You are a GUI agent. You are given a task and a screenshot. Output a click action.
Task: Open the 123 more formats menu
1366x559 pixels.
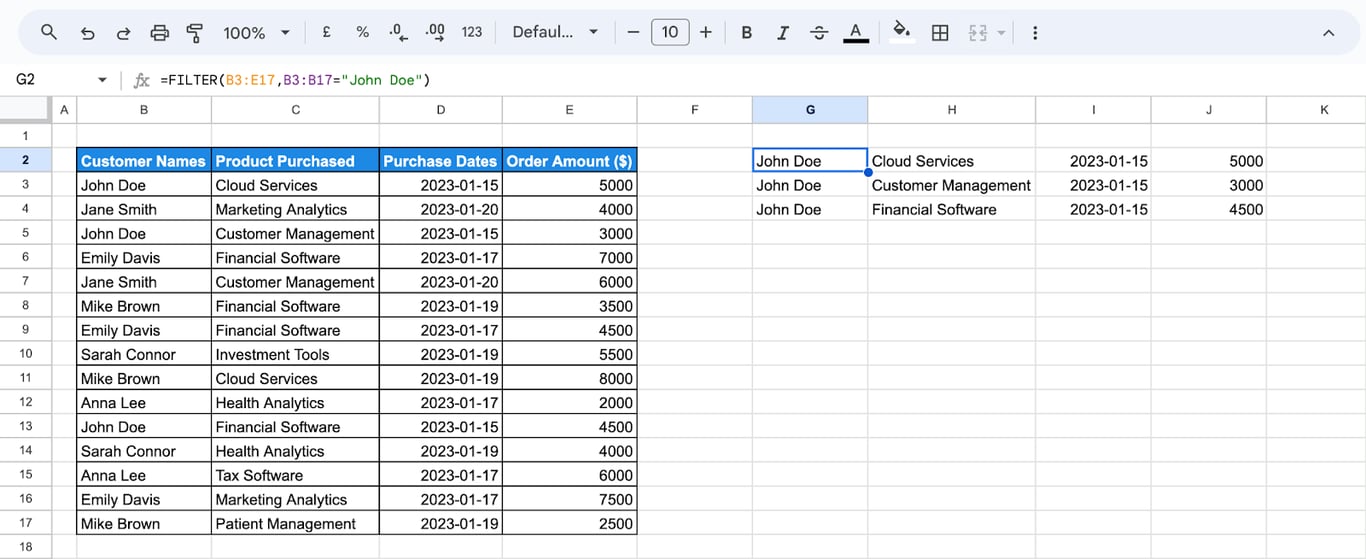(472, 32)
